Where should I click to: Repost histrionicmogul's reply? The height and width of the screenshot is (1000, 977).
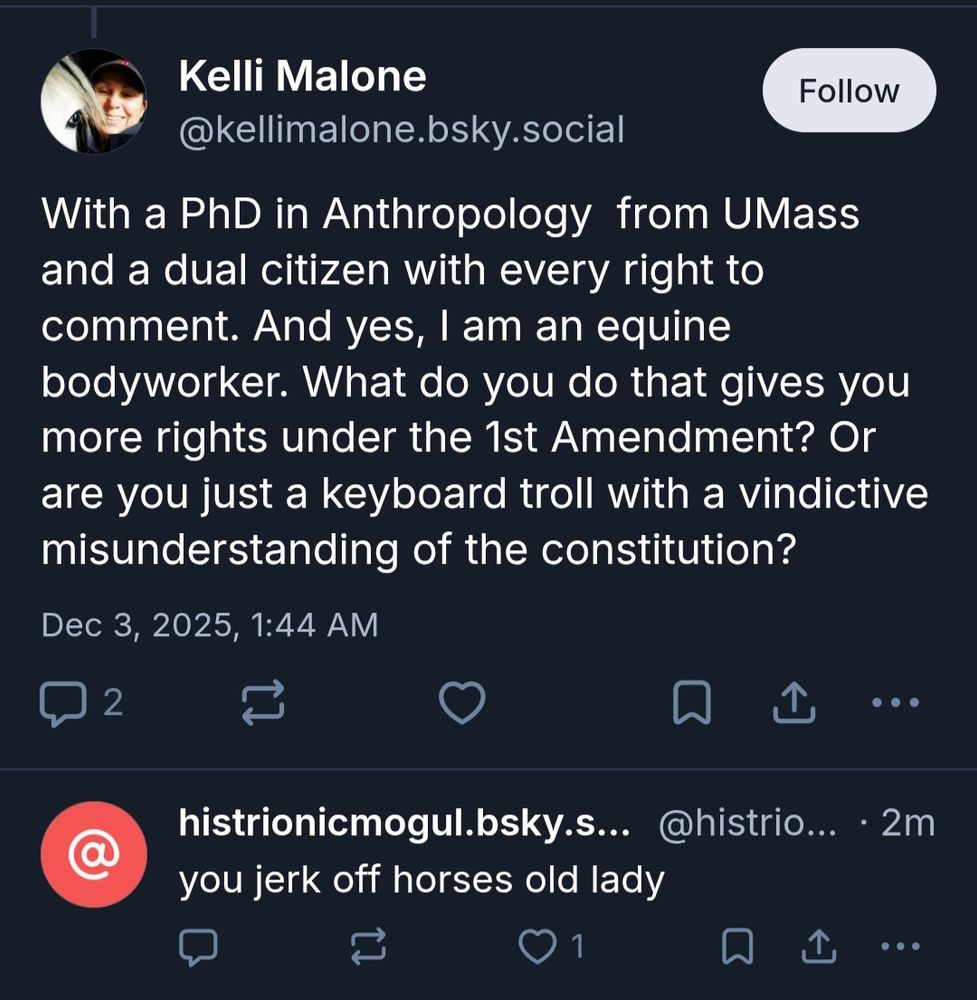tap(369, 945)
